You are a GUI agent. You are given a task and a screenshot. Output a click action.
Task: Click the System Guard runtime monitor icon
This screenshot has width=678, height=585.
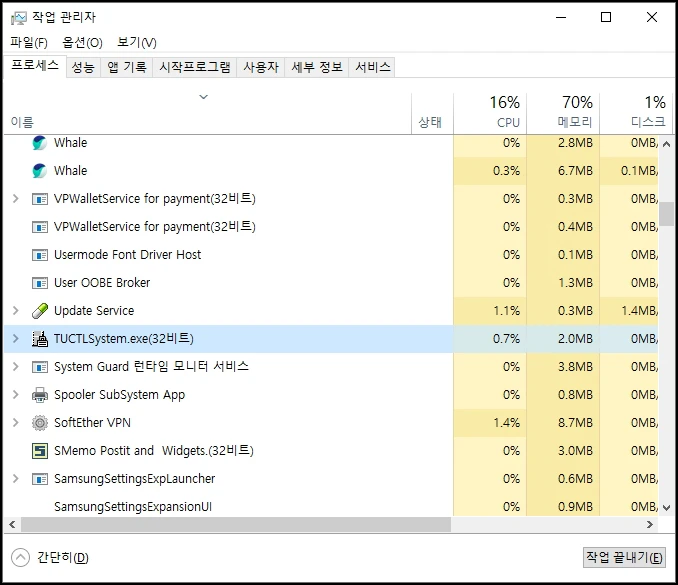tap(40, 367)
